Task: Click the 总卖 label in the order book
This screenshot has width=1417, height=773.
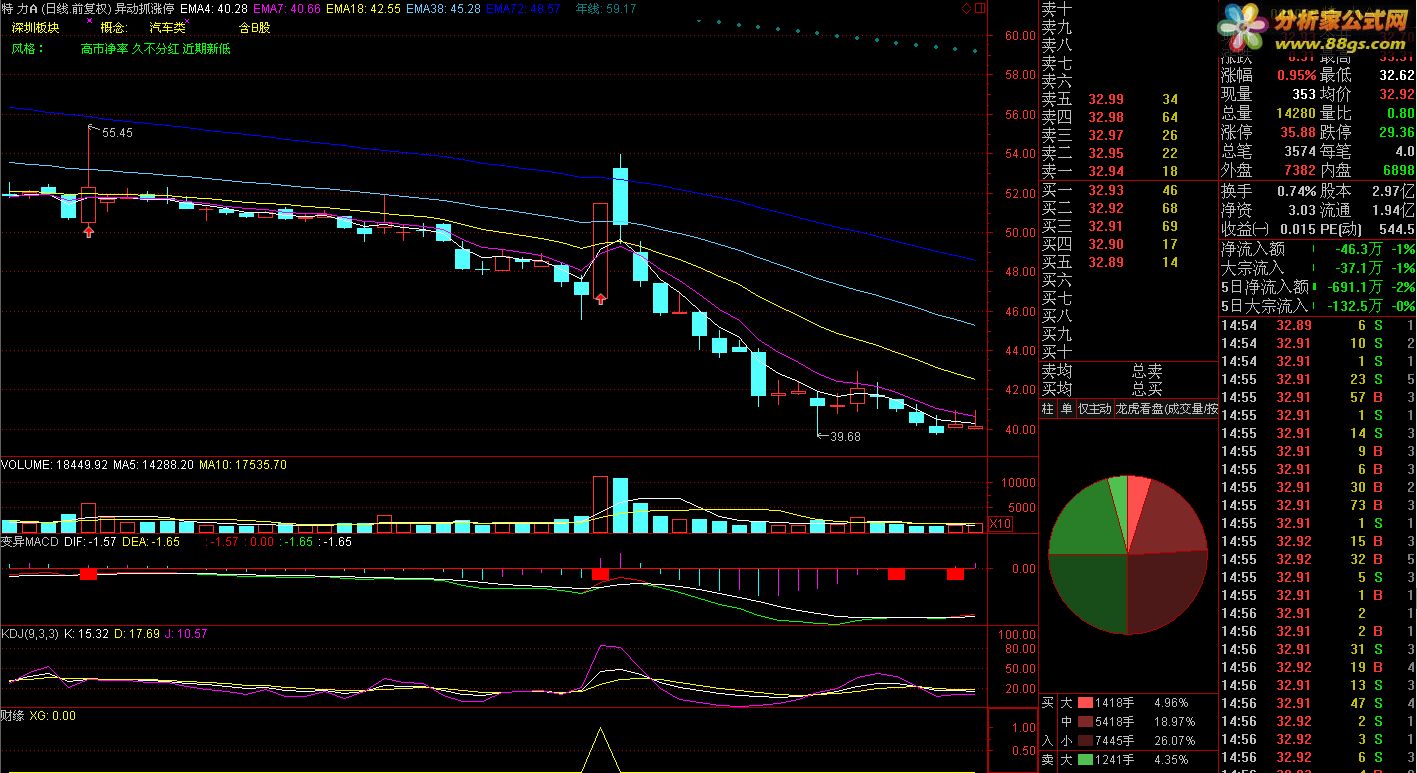Action: pos(1147,371)
